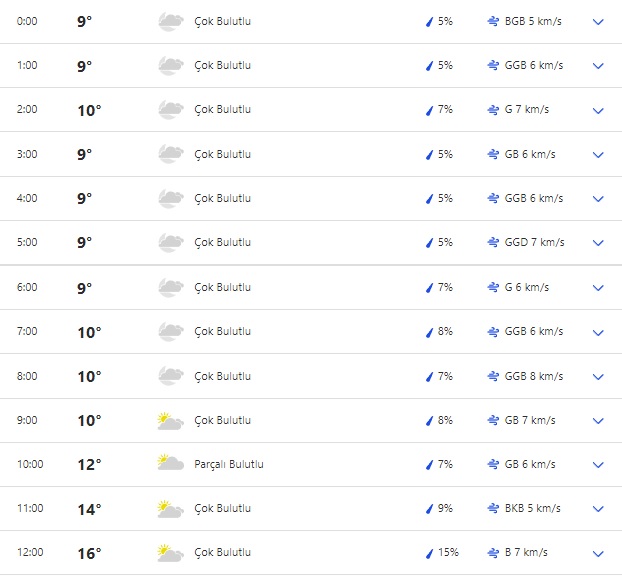Click the wind icon in 8:00 row
This screenshot has width=622, height=576.
[x=493, y=377]
